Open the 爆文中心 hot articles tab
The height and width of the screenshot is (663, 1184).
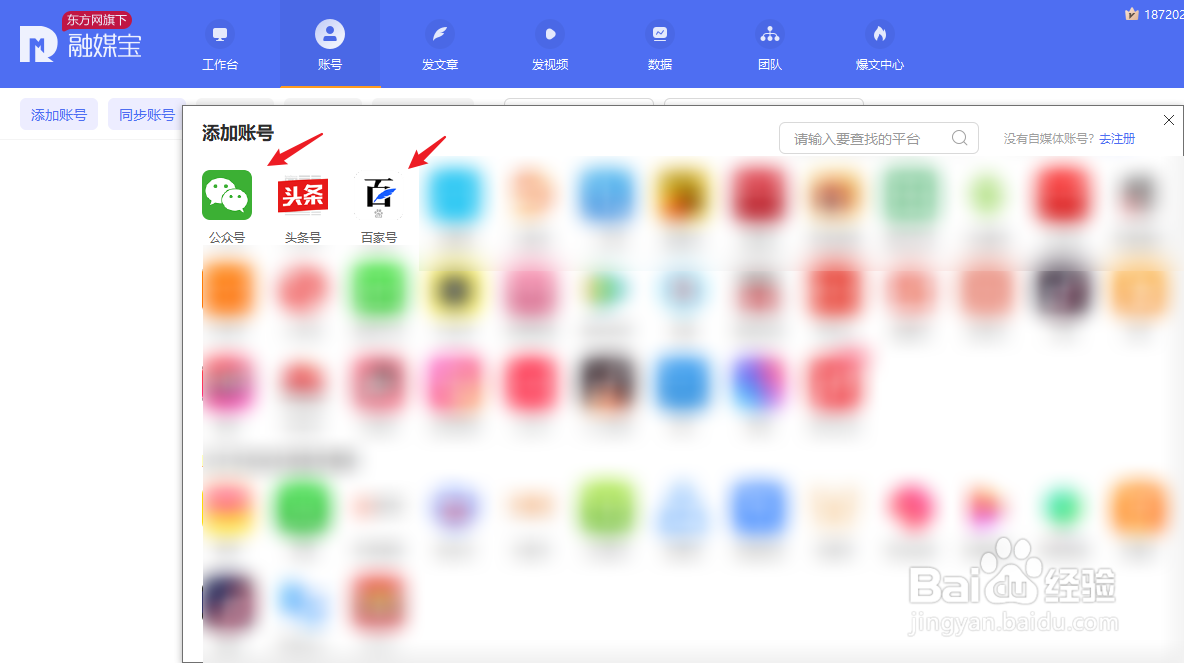coord(880,47)
